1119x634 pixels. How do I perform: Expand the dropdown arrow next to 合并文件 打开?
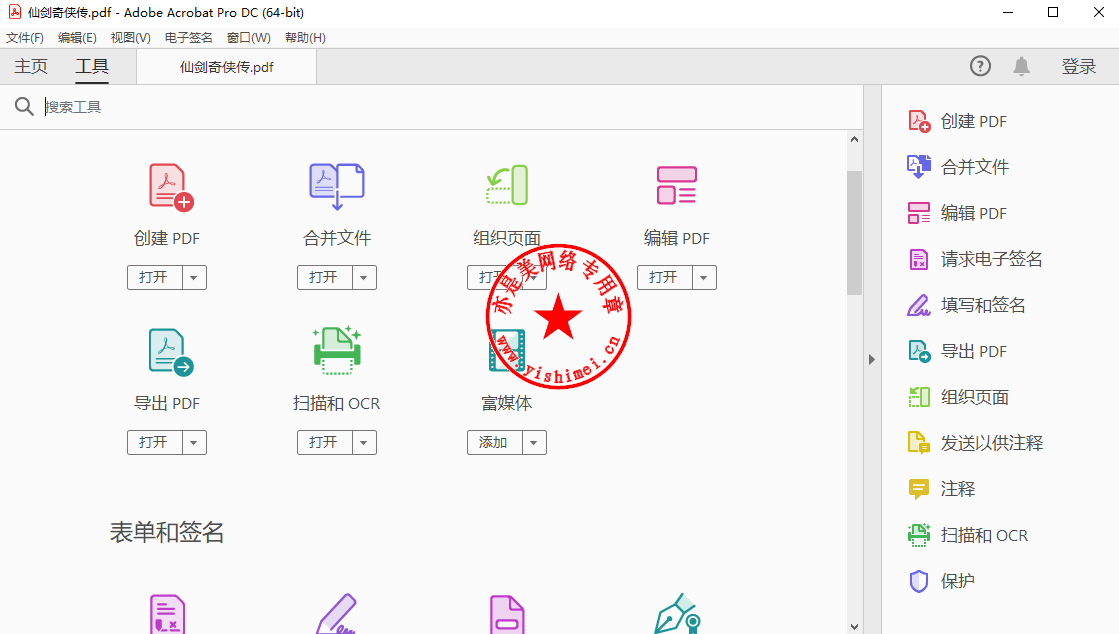pyautogui.click(x=364, y=278)
